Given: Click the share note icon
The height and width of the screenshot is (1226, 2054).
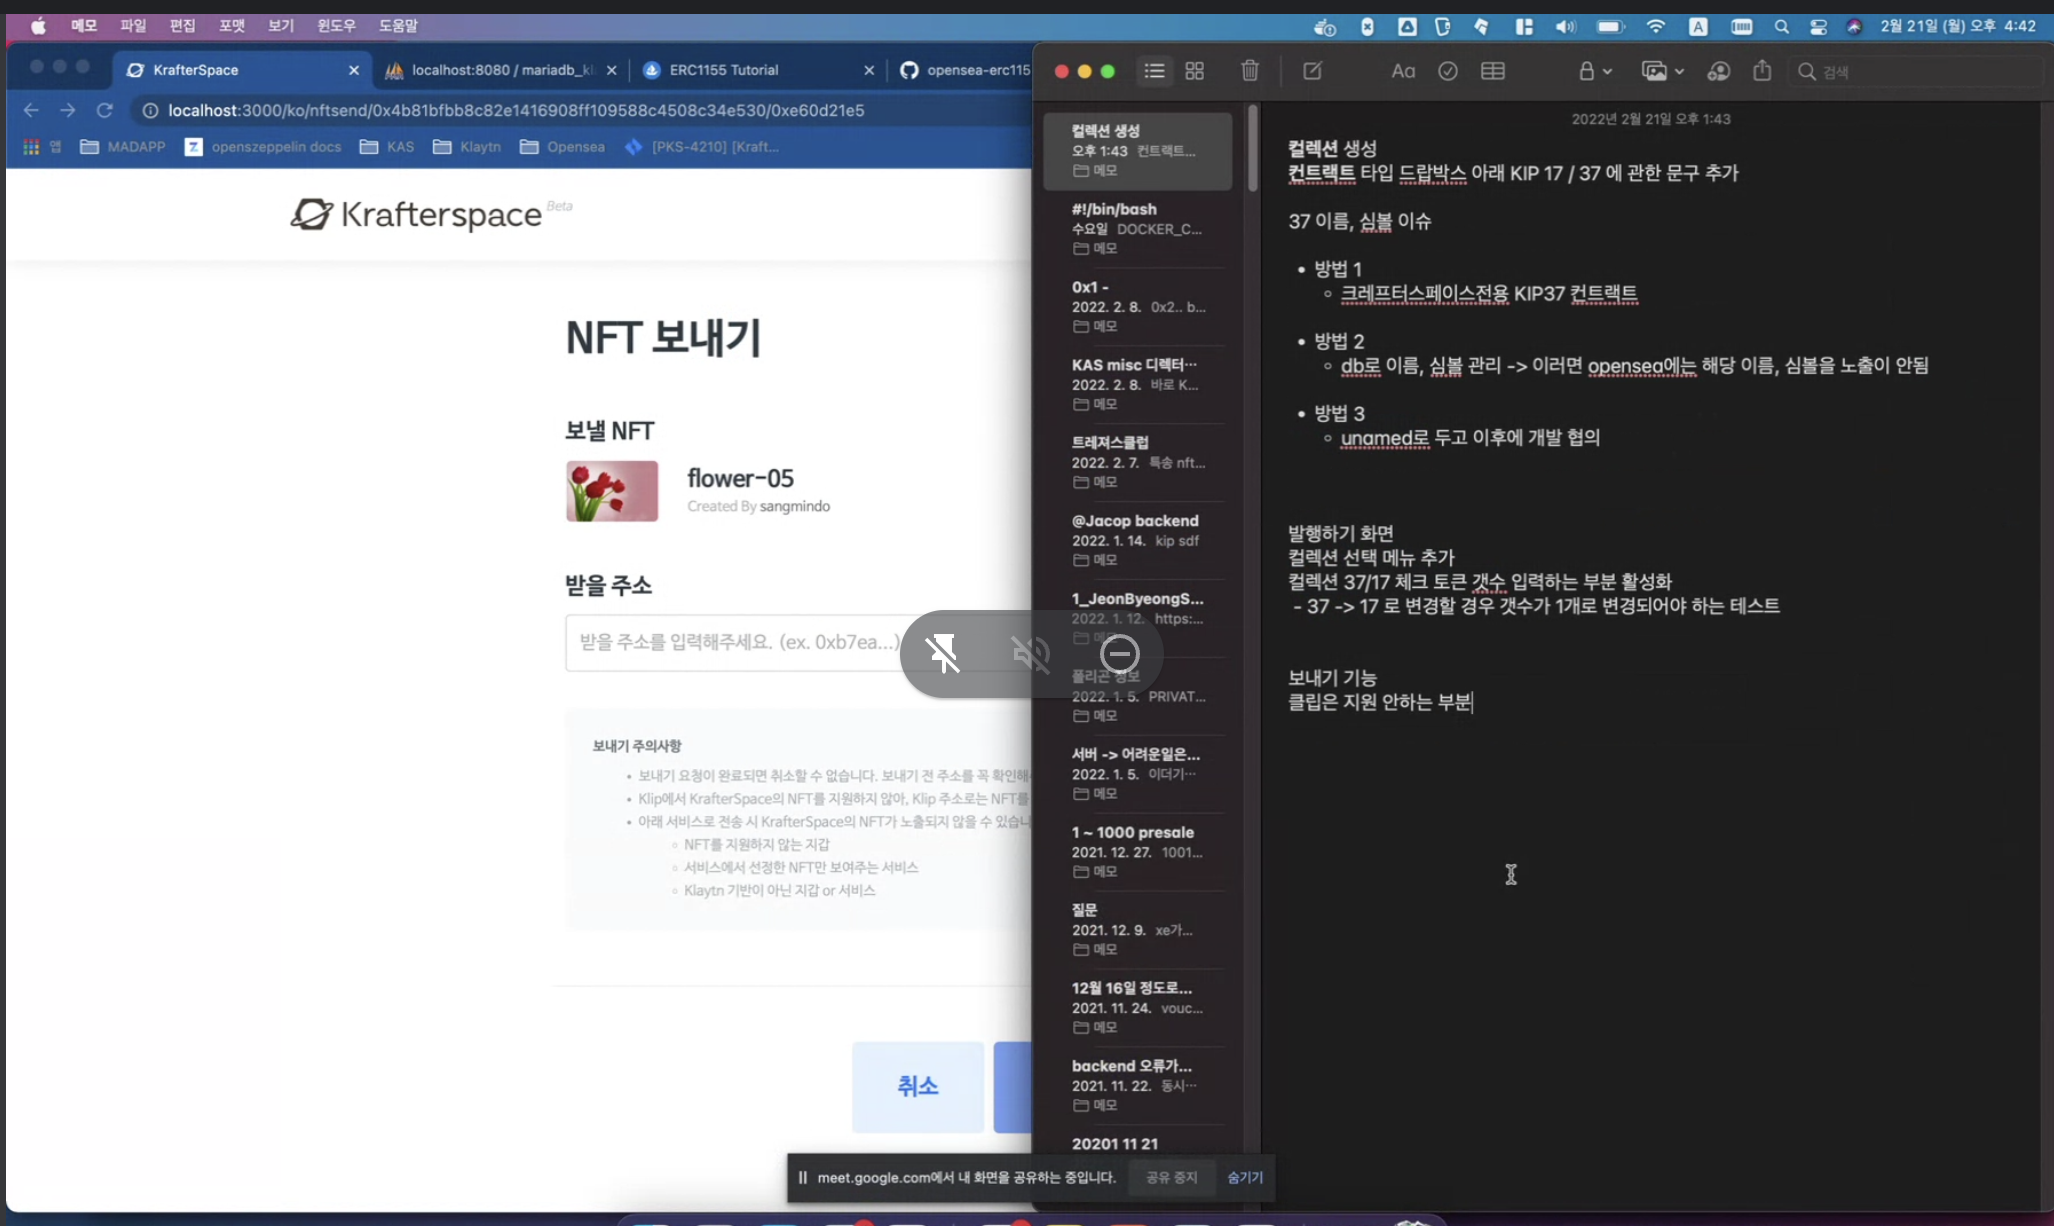Looking at the screenshot, I should click(1762, 71).
